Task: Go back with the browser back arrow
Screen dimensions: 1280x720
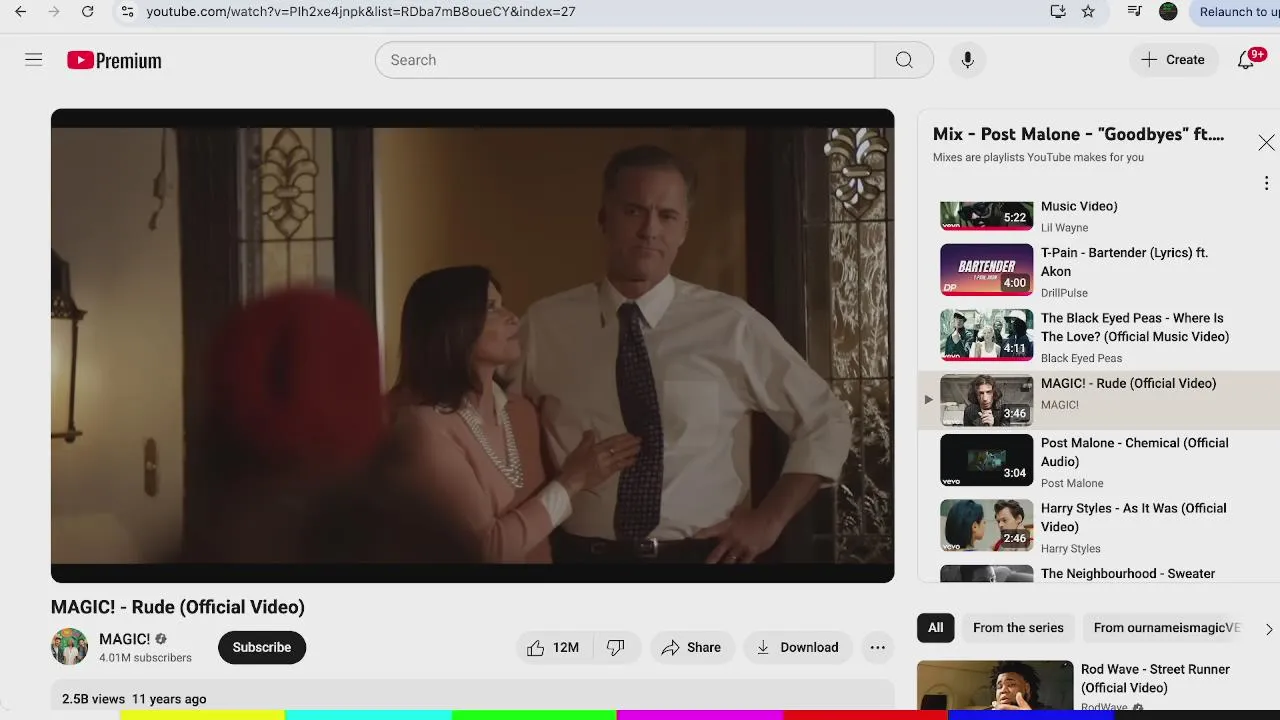Action: click(x=20, y=12)
